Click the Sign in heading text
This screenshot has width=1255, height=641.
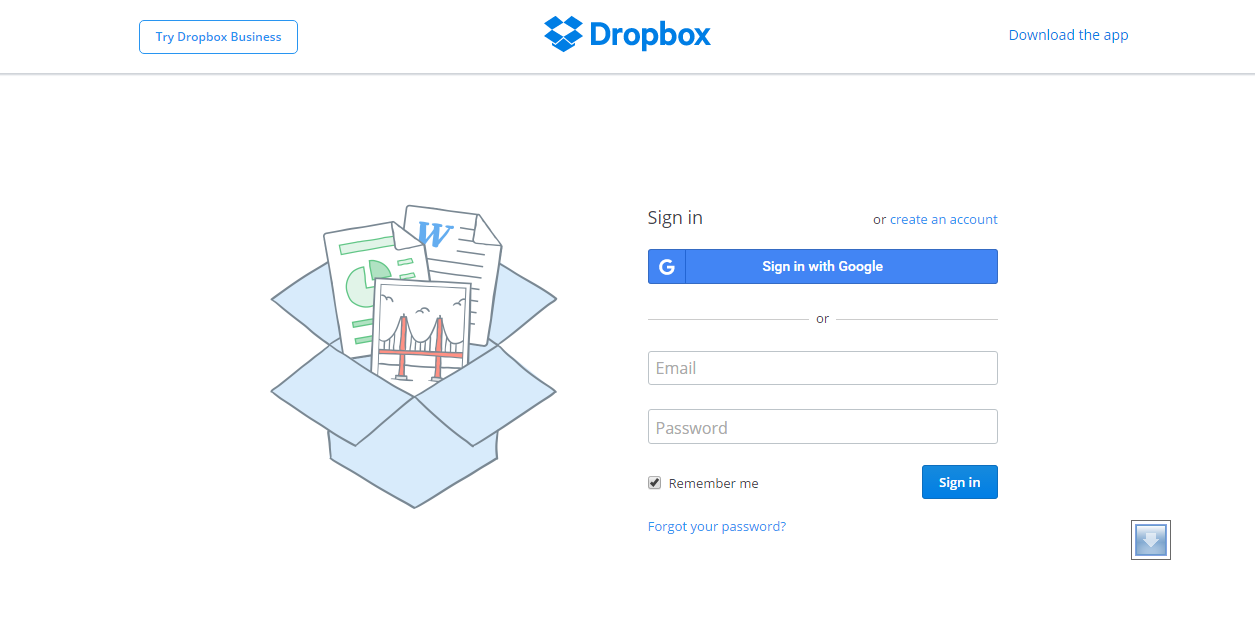[x=675, y=218]
